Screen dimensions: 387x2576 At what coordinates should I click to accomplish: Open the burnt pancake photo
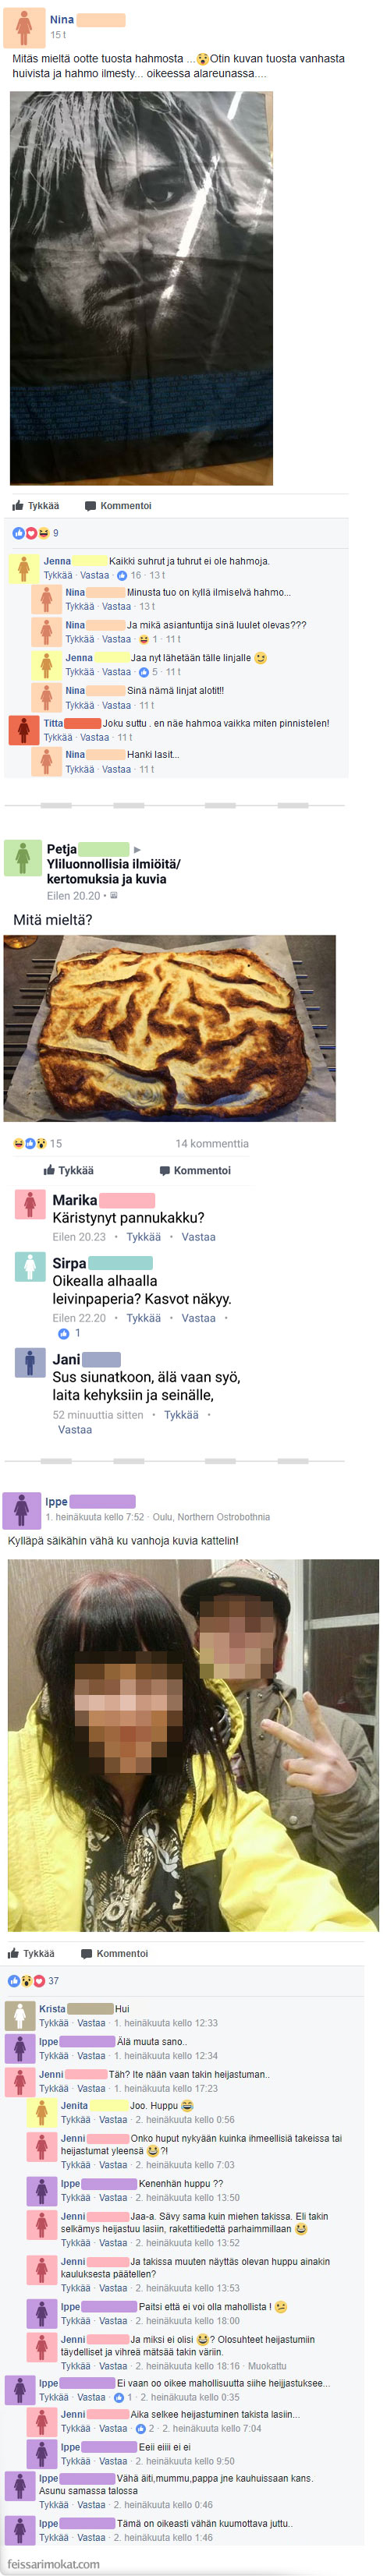click(169, 1028)
